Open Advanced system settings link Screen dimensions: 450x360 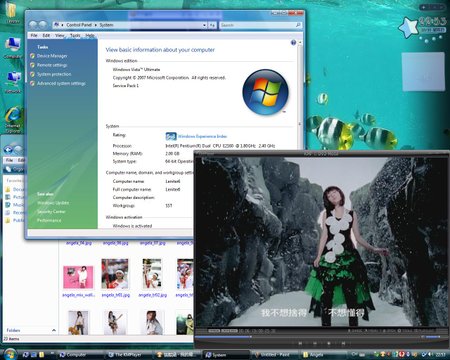pos(61,83)
